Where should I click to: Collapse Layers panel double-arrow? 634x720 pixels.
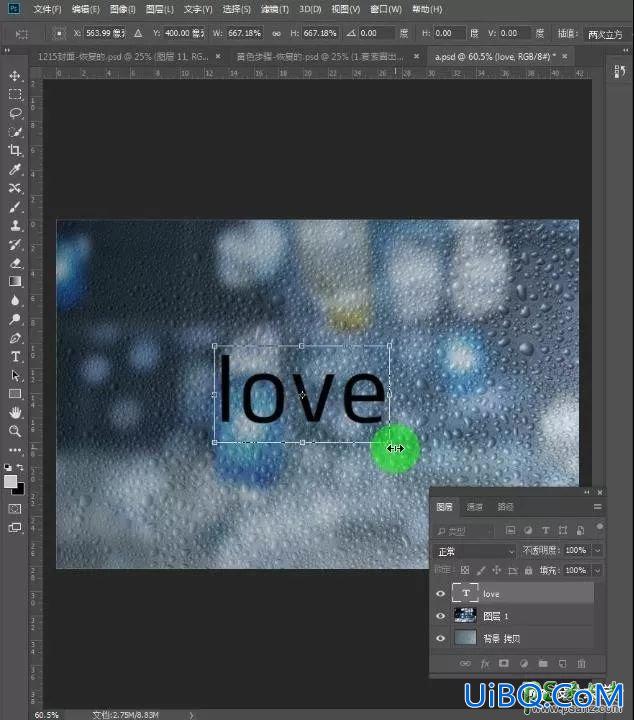587,492
